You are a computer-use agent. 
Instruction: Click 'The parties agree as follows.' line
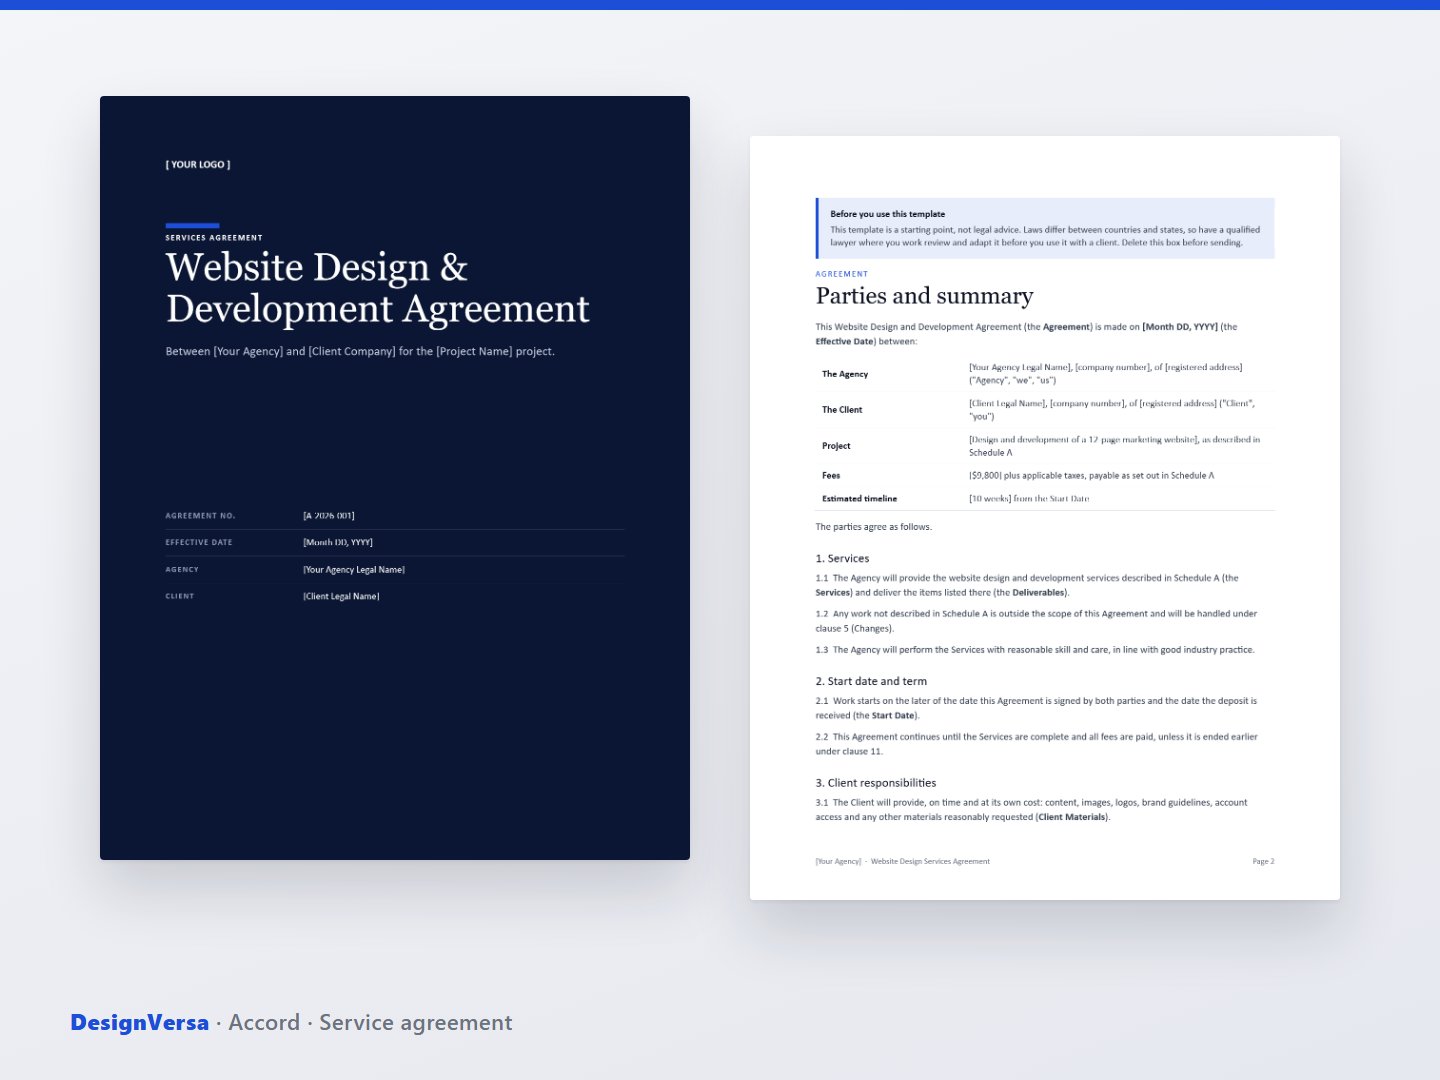(x=874, y=527)
